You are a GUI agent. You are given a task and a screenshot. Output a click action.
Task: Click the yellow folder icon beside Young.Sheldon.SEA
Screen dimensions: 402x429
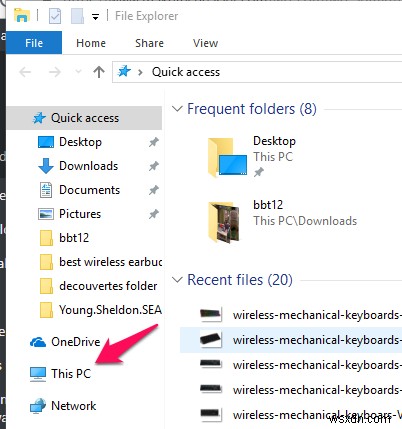click(x=46, y=310)
